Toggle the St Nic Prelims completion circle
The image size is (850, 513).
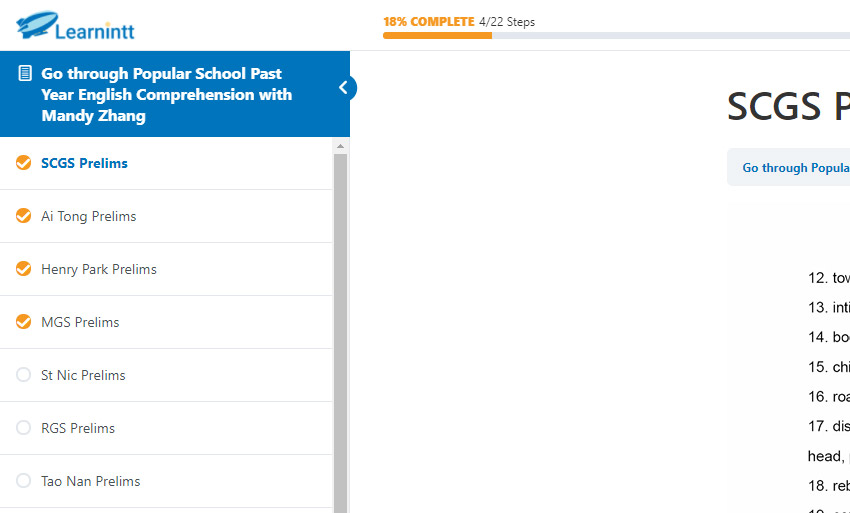click(x=23, y=375)
